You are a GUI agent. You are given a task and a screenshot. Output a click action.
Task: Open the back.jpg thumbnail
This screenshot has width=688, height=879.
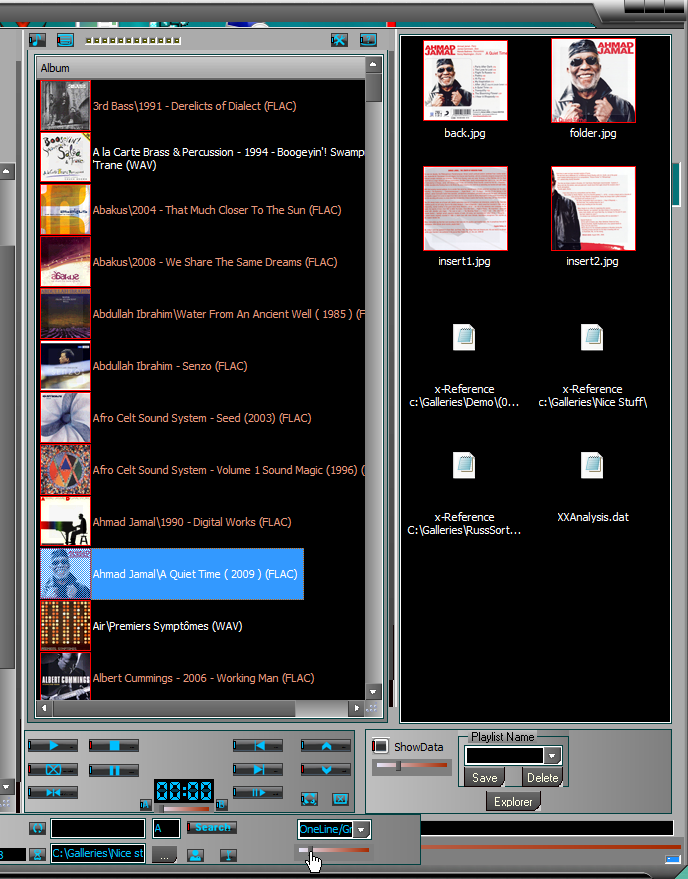click(465, 81)
